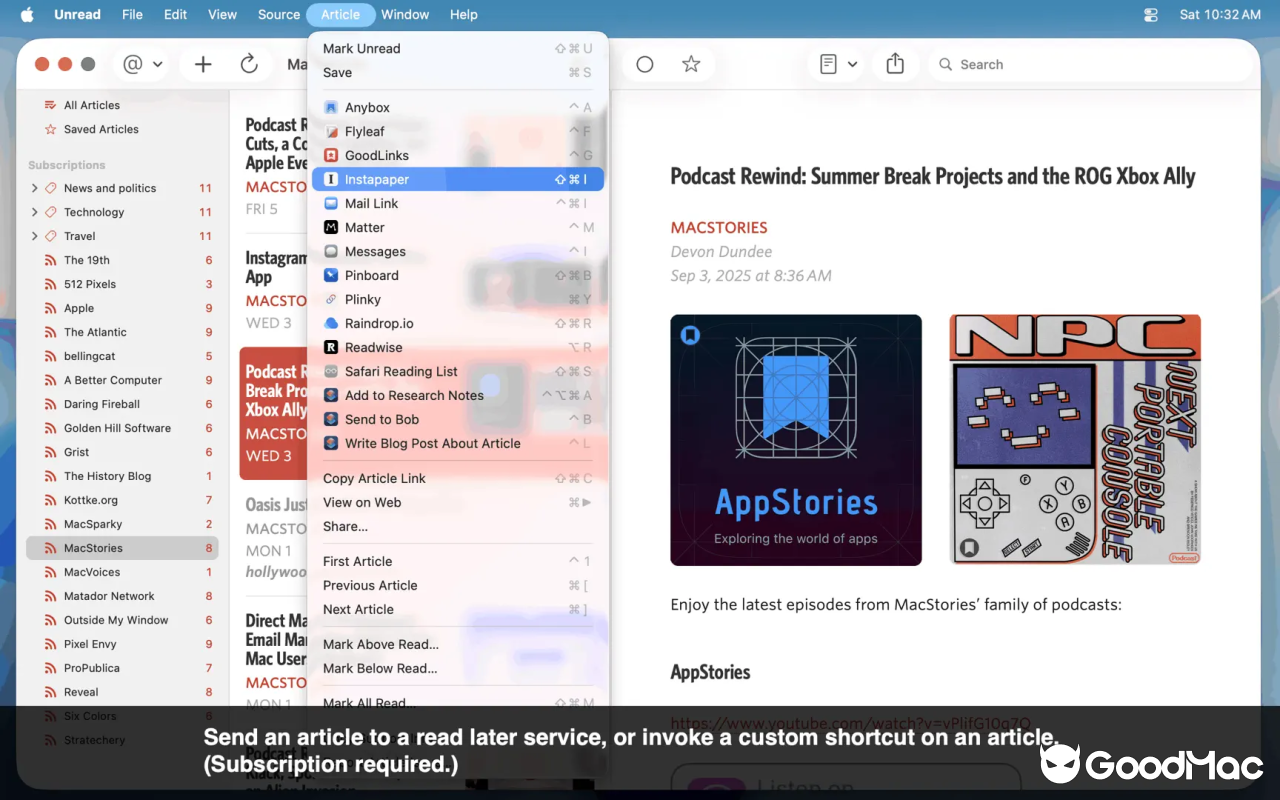The image size is (1280, 800).
Task: Open the View menu
Action: (x=222, y=14)
